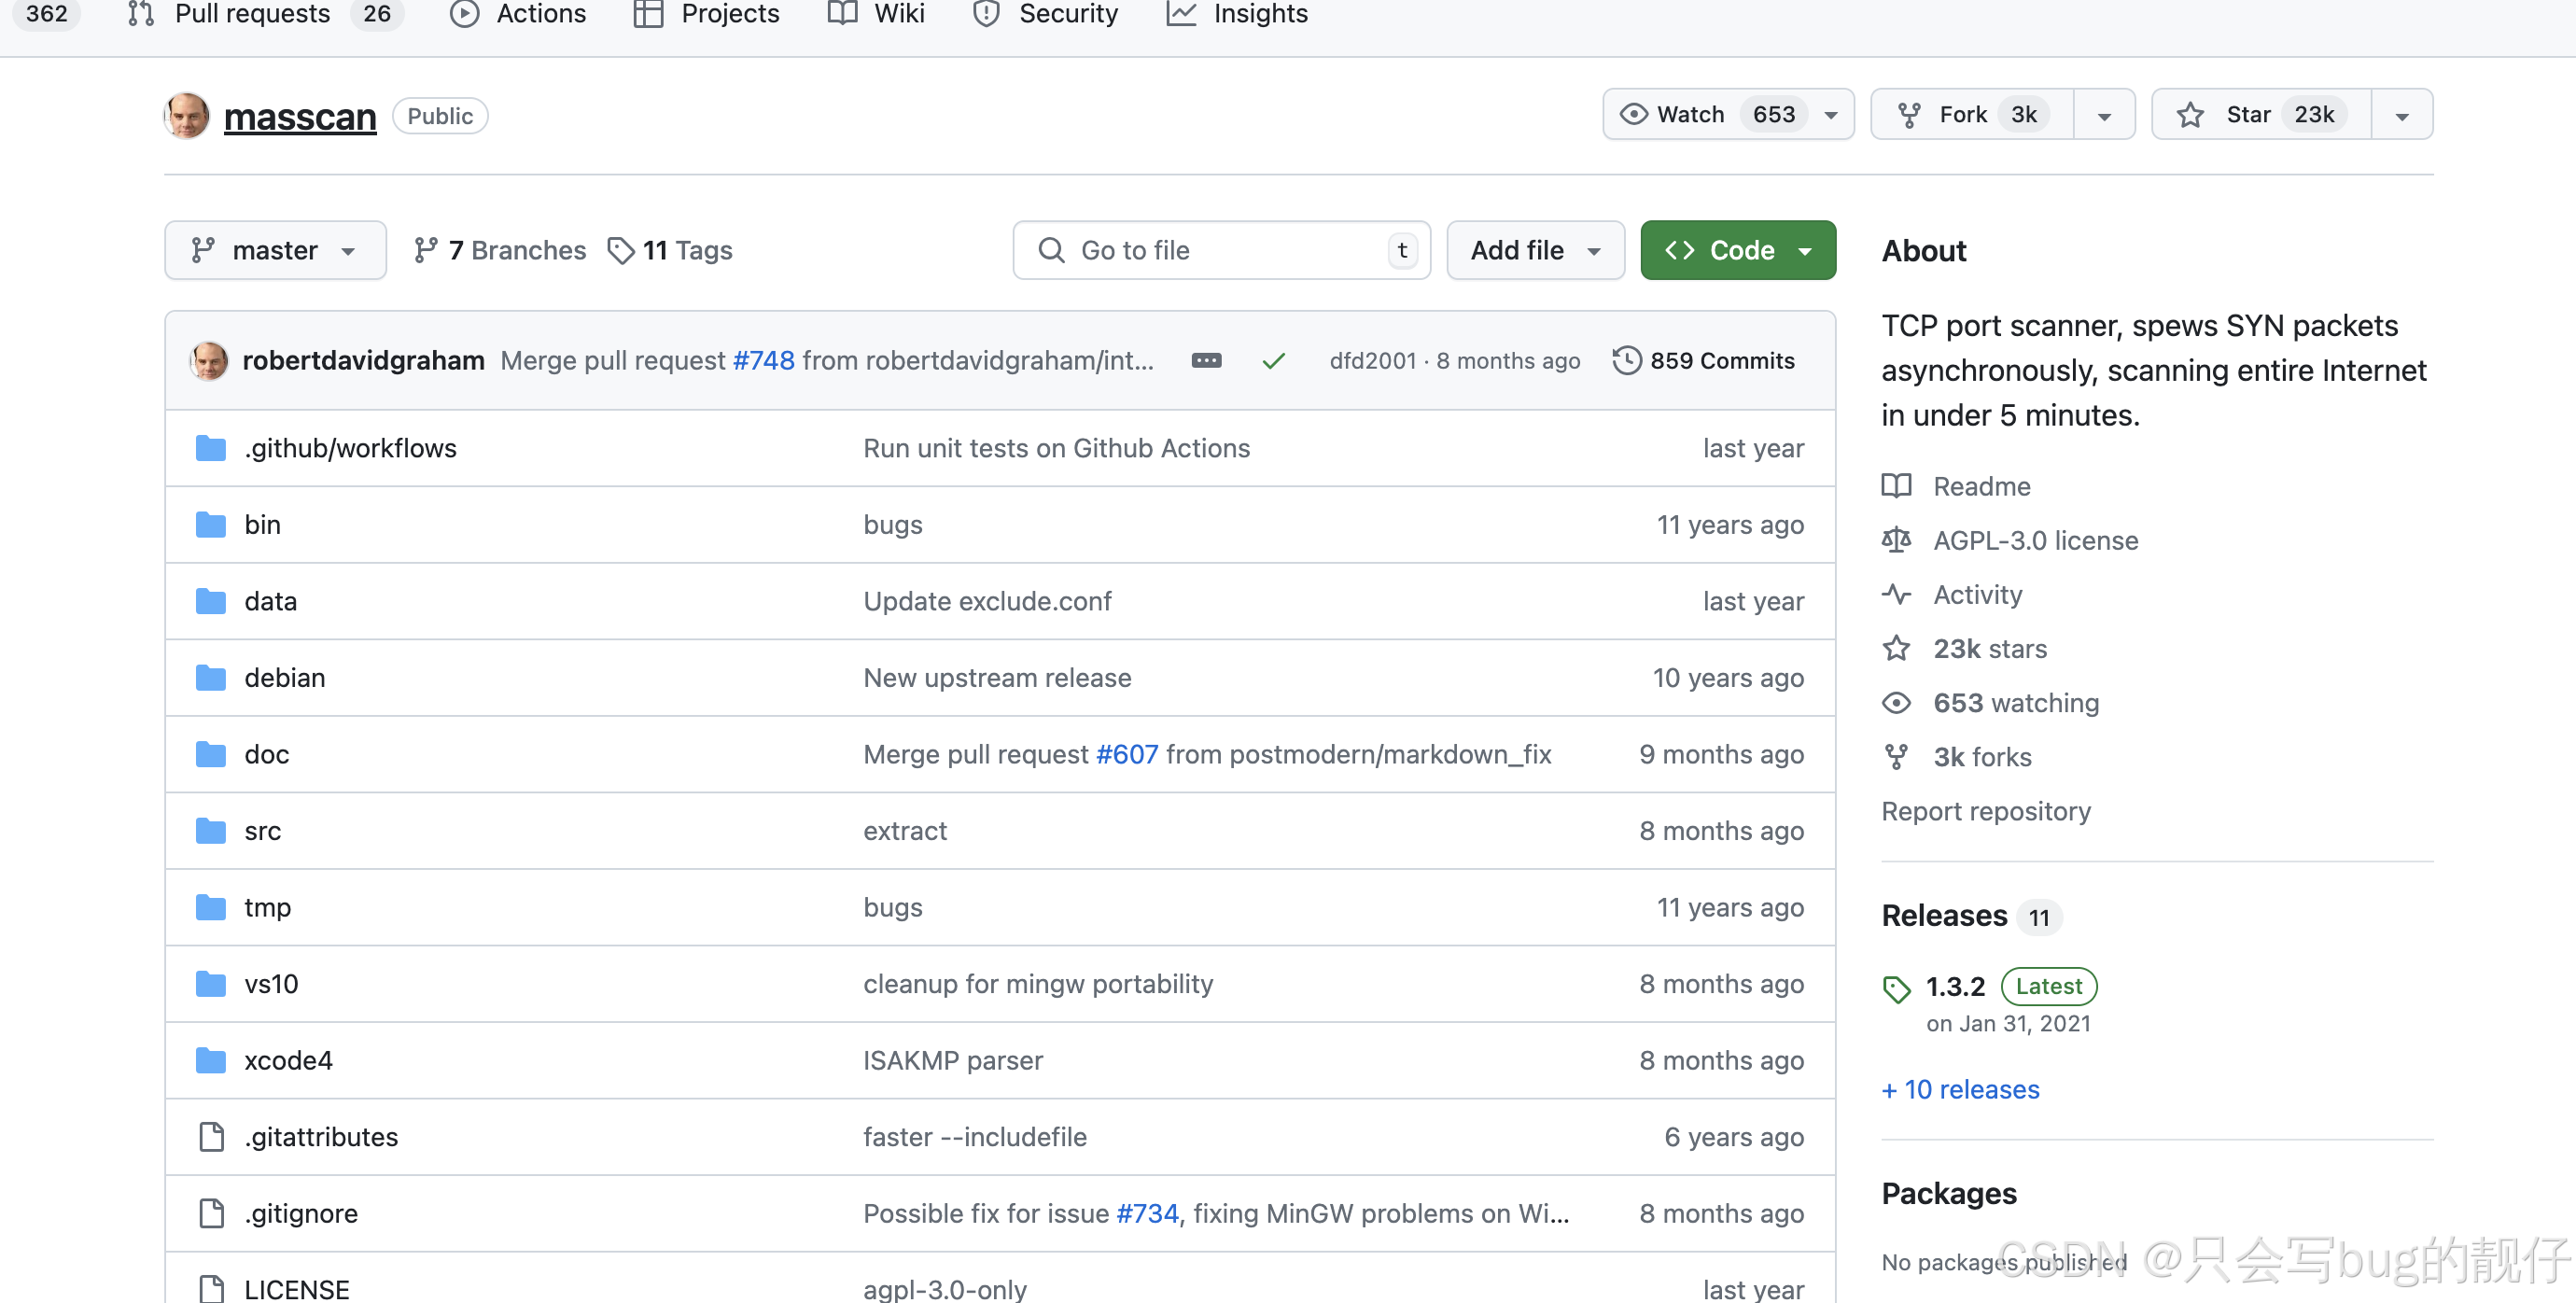
Task: Click the 3k forks link
Action: tap(1981, 756)
